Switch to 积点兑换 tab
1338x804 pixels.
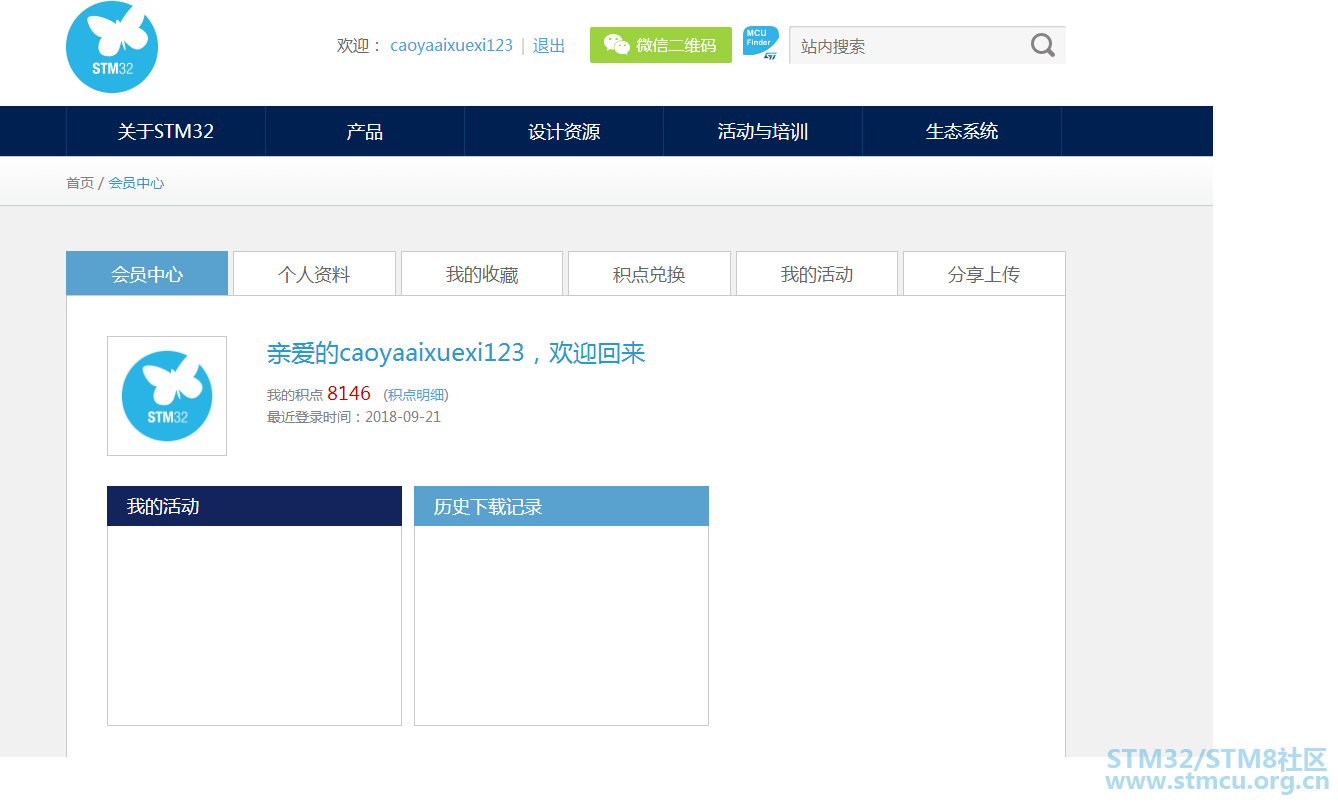point(649,274)
